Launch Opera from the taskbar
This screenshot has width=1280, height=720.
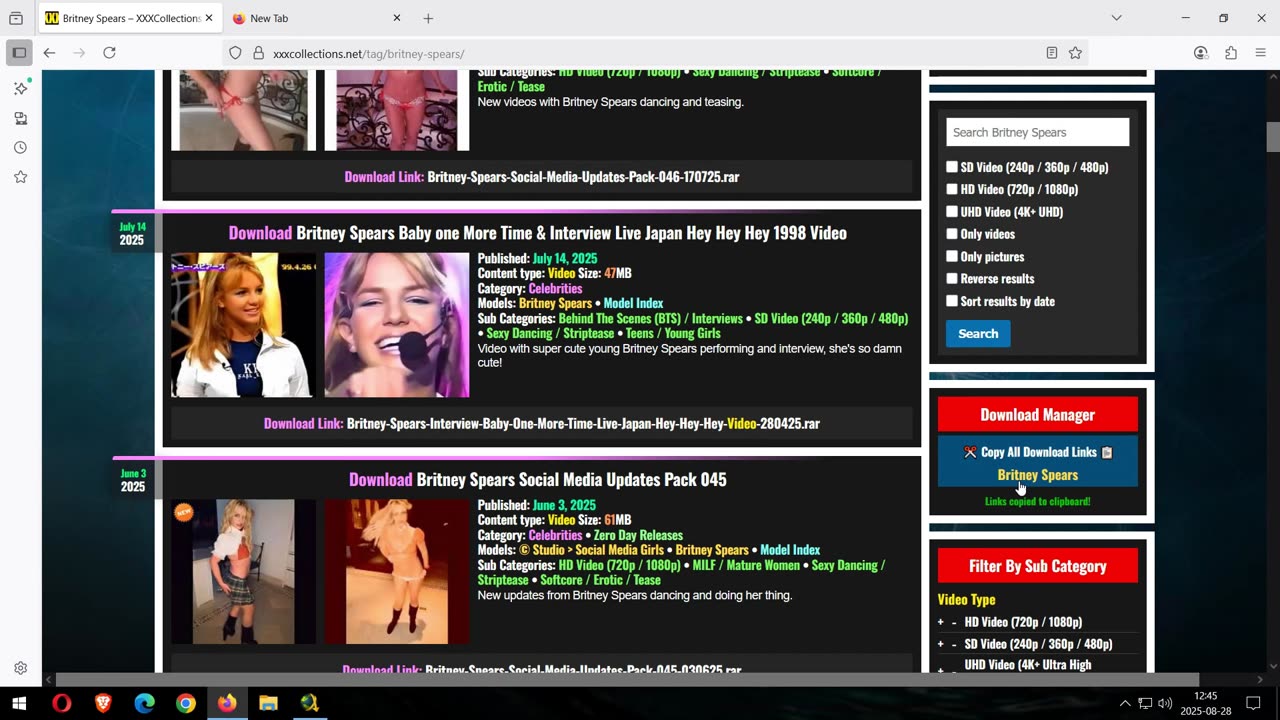[62, 703]
